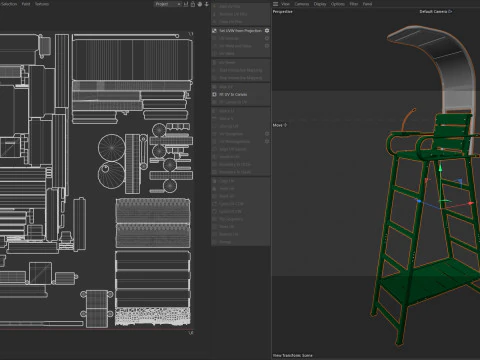Click Stop Interactive Mapping entry
The image size is (480, 360).
click(241, 78)
